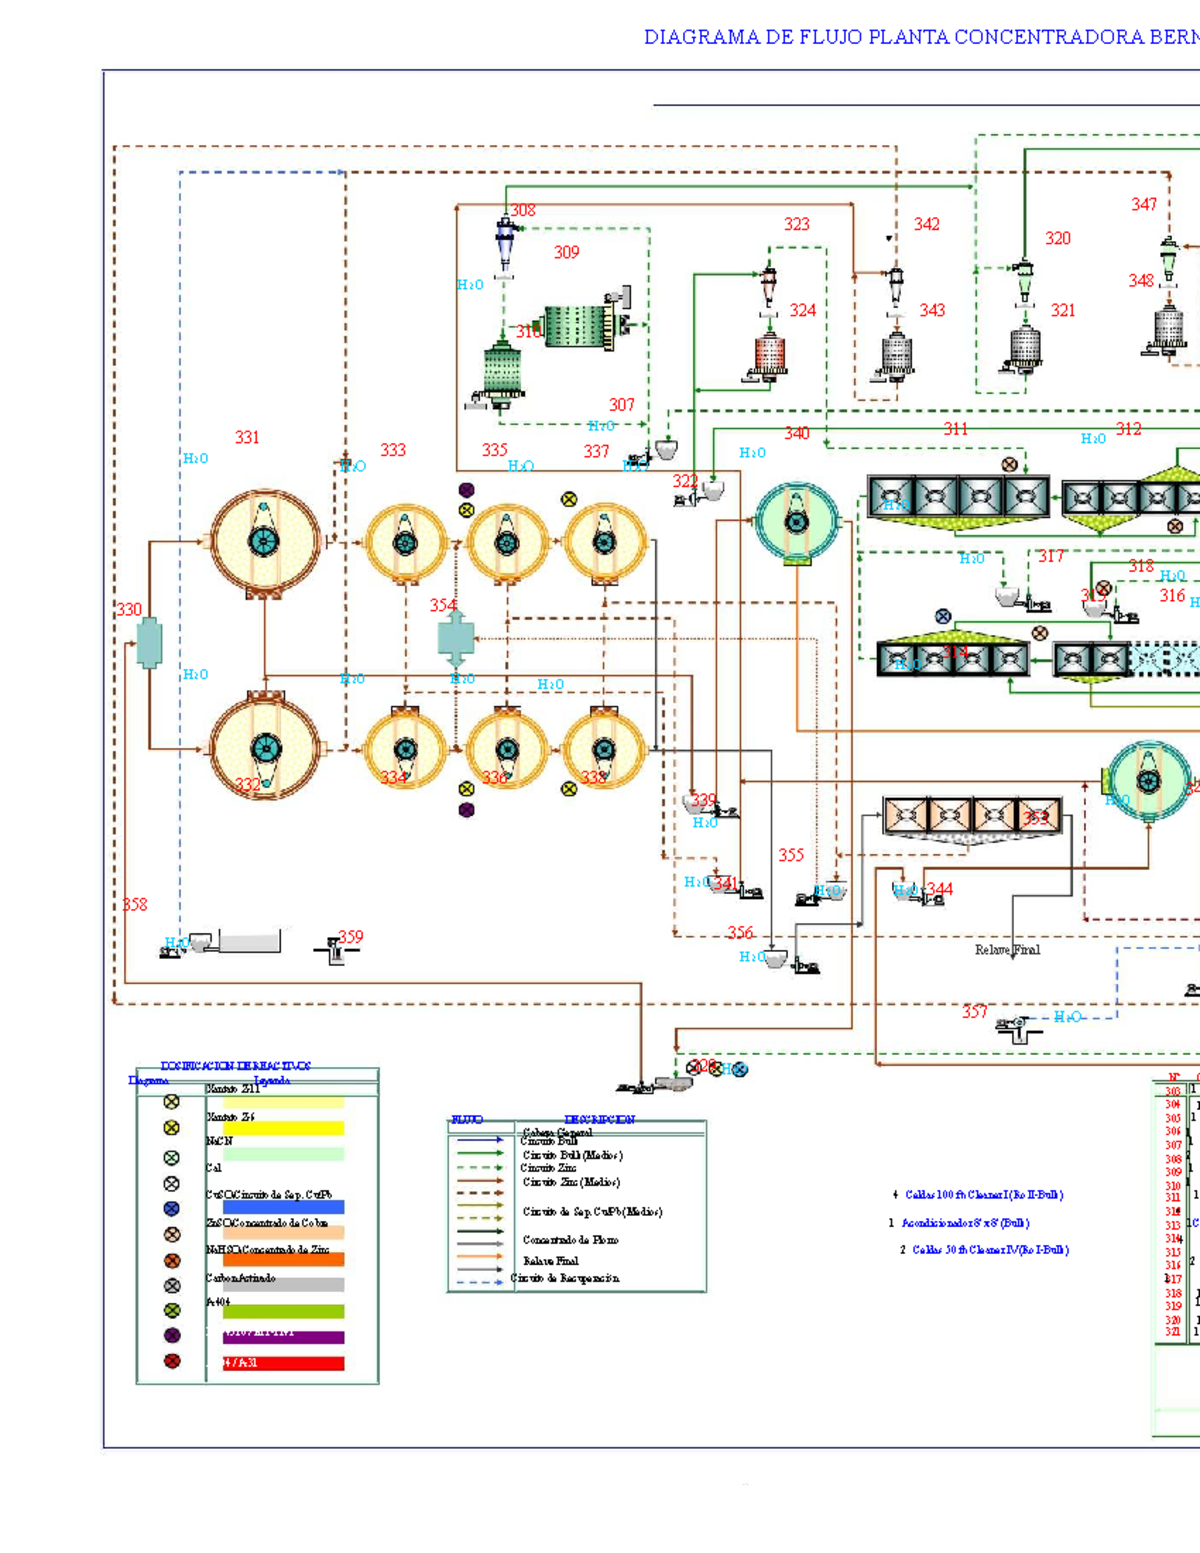Screen dimensions: 1200x1553
Task: Click the large conditioning tank labeled 332
Action: (x=265, y=748)
